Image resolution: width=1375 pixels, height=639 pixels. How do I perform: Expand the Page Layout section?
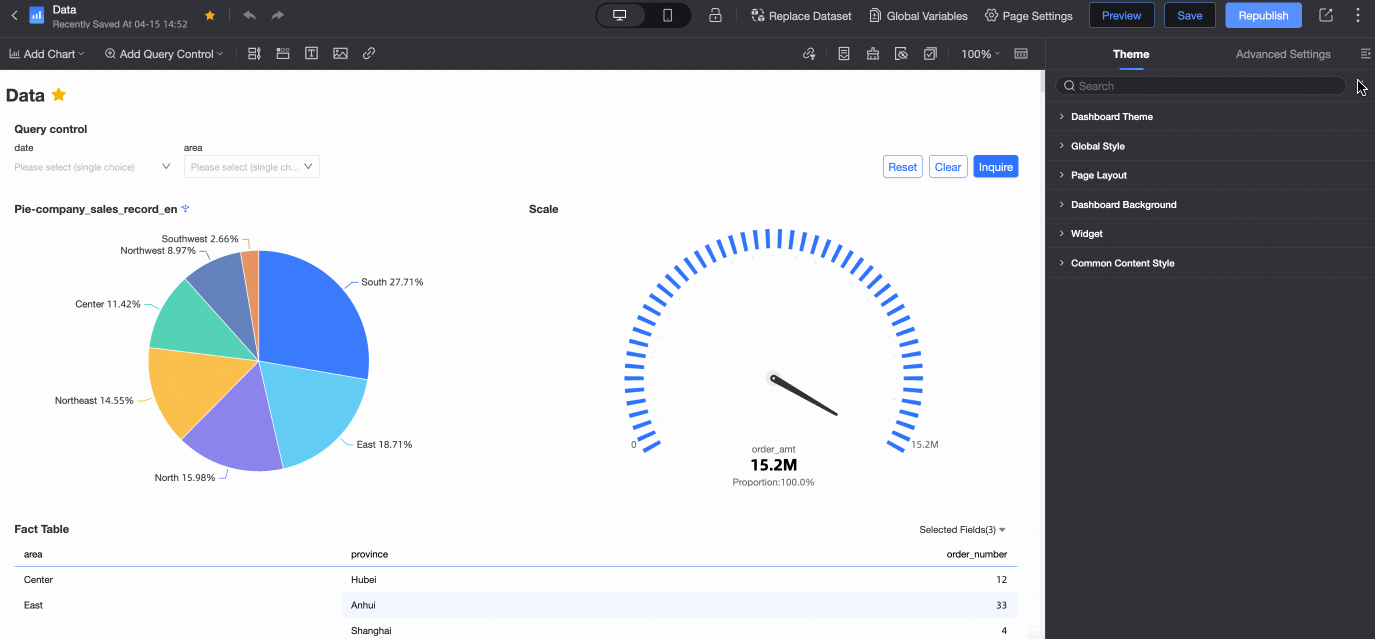coord(1210,175)
